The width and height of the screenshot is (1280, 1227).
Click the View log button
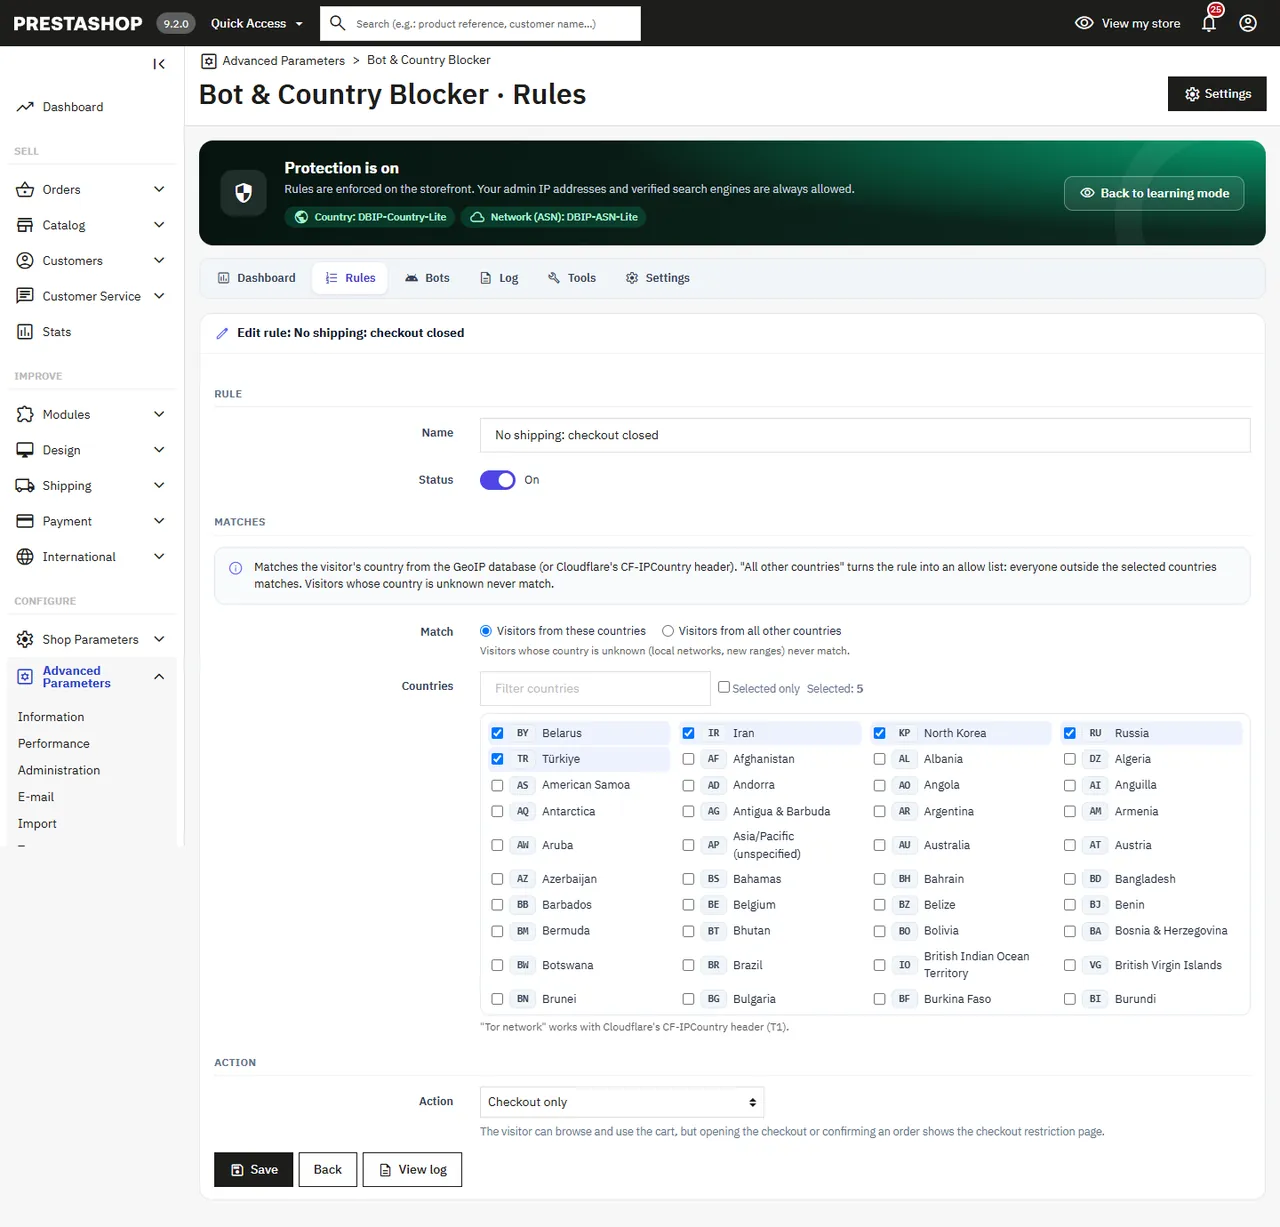412,1170
